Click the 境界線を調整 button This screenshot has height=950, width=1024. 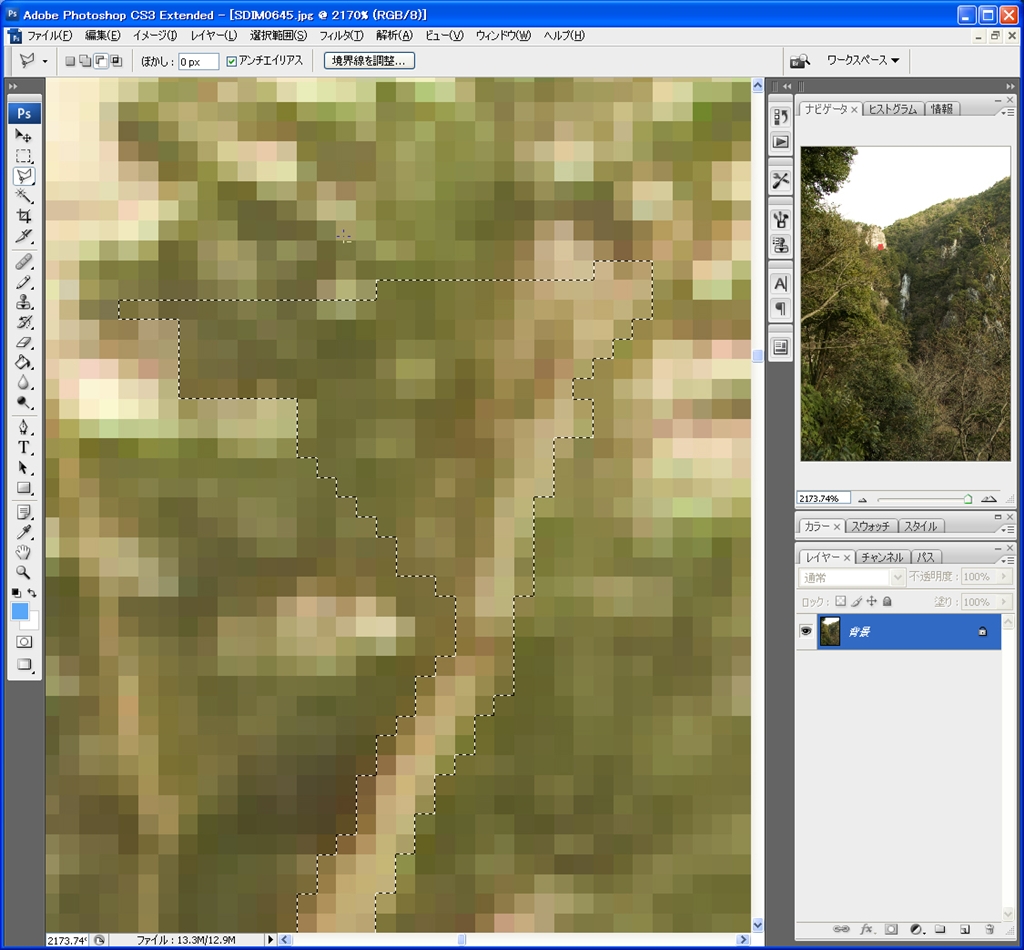pyautogui.click(x=369, y=61)
